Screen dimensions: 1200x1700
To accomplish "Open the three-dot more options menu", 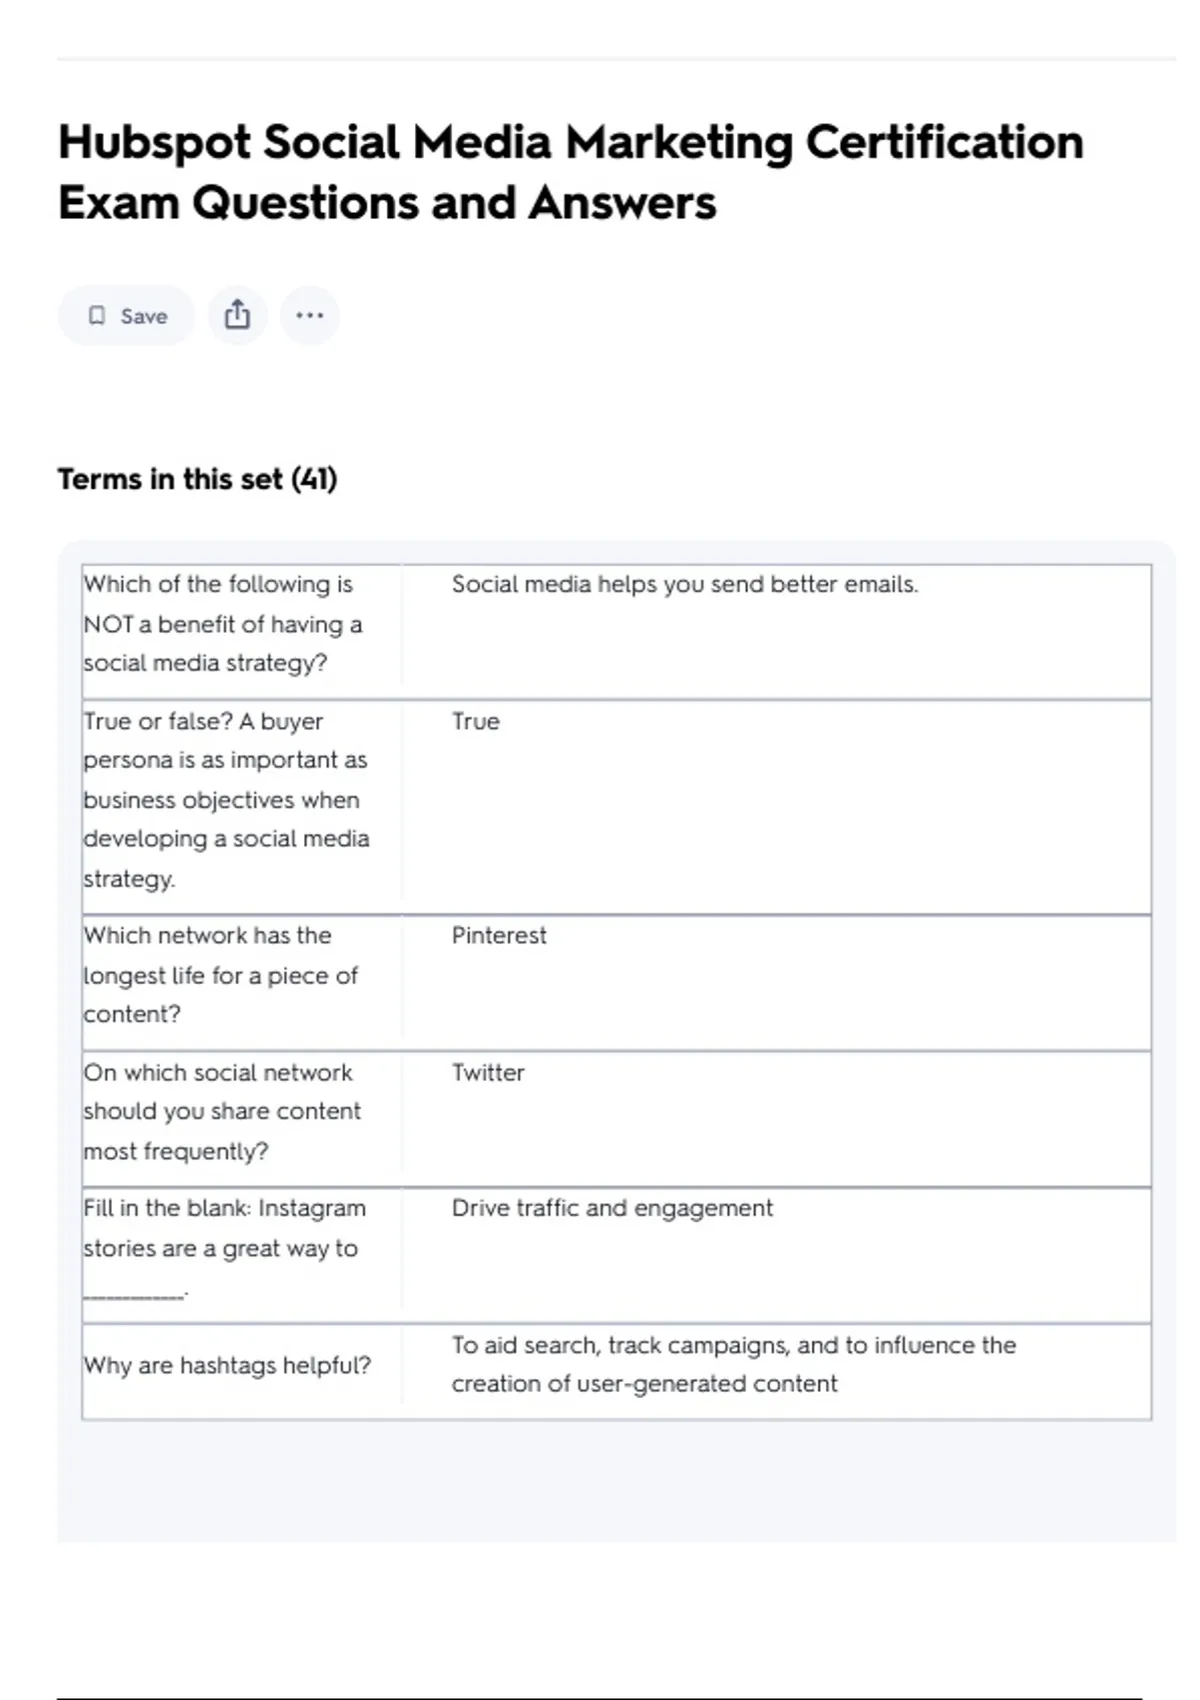I will [x=310, y=316].
